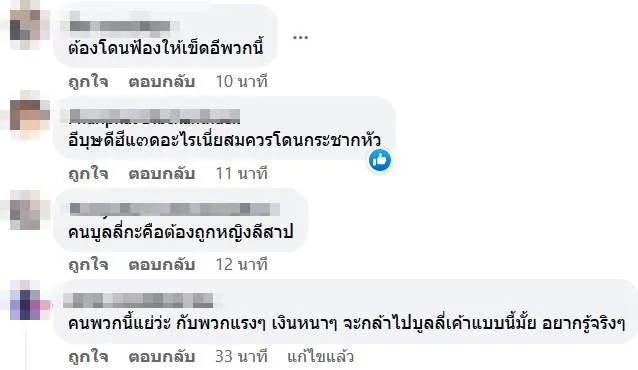Open second commenter's profile picture
The image size is (638, 370).
click(25, 115)
